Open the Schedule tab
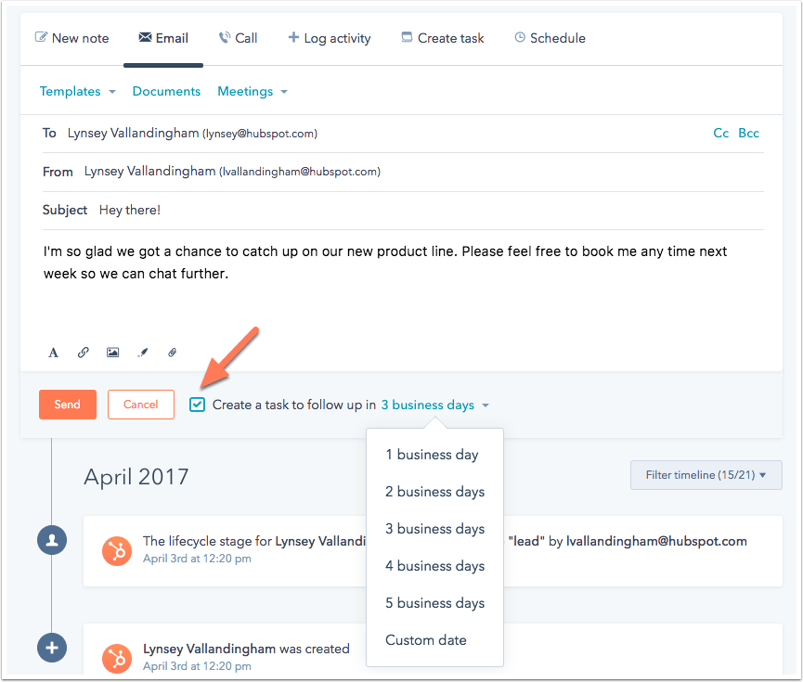Viewport: 803px width, 682px height. pyautogui.click(x=550, y=38)
